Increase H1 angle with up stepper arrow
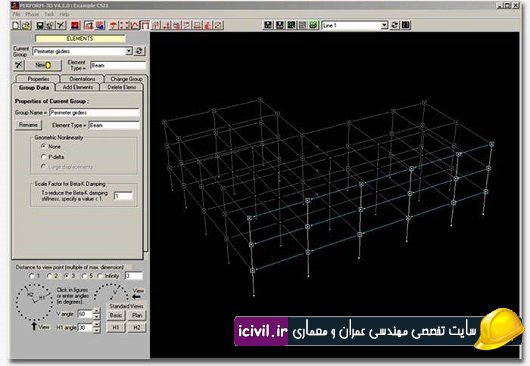 97,324
